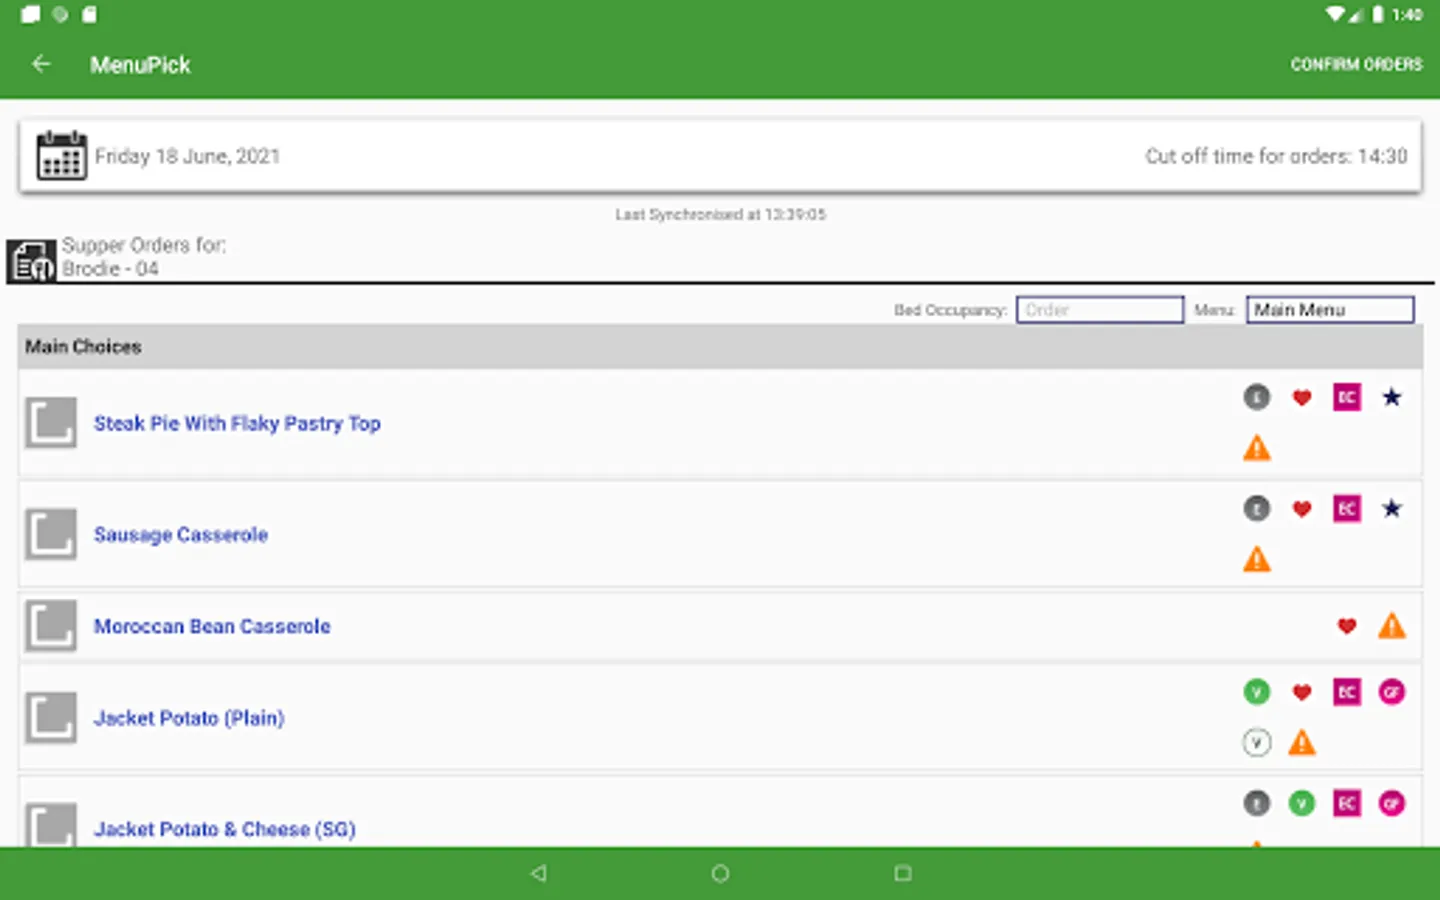Tick the Sausage Casserole checkbox
The width and height of the screenshot is (1440, 900).
pyautogui.click(x=51, y=534)
